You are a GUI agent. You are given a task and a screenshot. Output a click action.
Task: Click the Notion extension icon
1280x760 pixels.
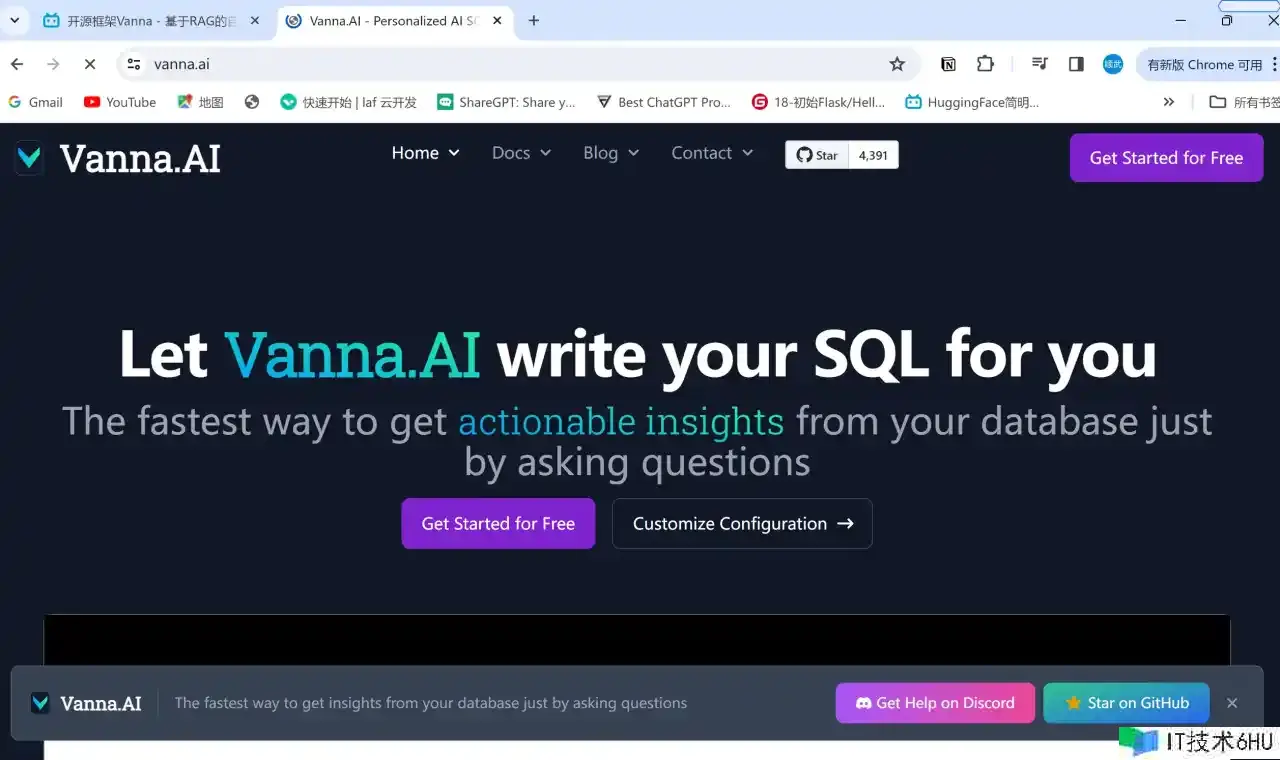point(948,64)
